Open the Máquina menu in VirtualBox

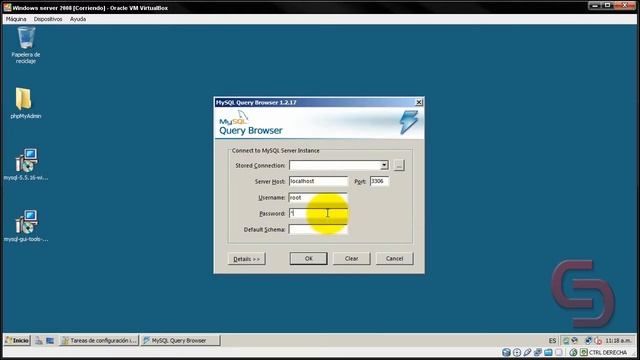[x=16, y=19]
